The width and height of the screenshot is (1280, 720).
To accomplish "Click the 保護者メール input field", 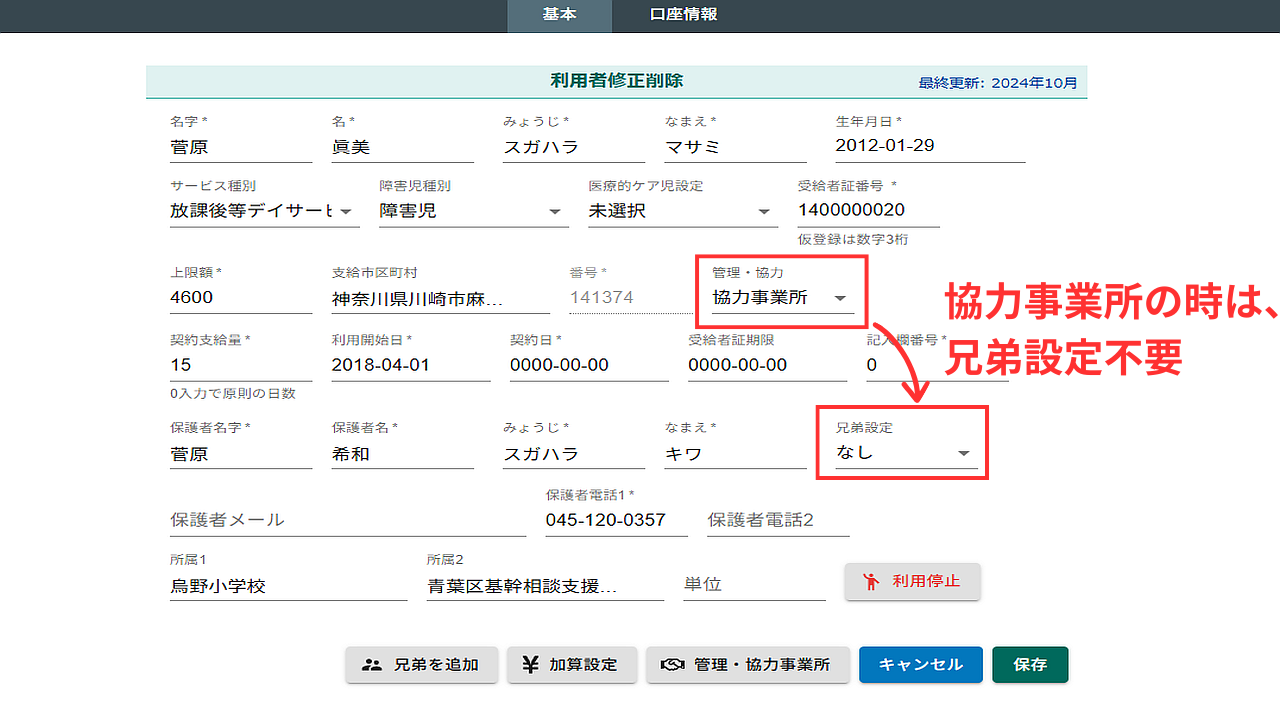I will (347, 520).
